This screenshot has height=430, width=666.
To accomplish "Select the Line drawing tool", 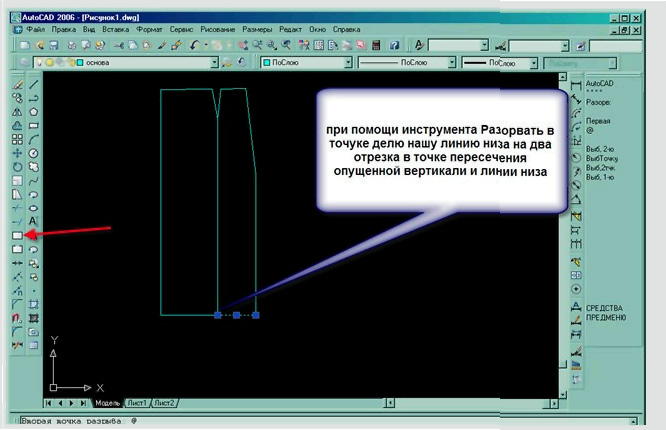I will click(x=34, y=85).
